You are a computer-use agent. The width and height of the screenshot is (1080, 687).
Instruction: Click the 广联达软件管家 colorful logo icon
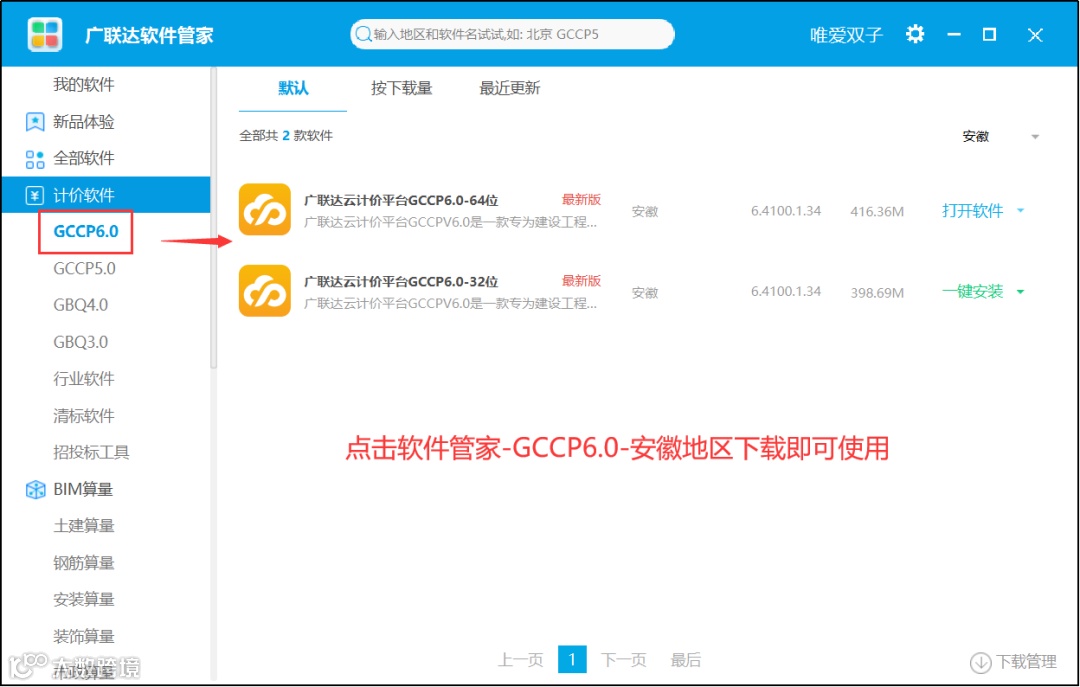45,34
